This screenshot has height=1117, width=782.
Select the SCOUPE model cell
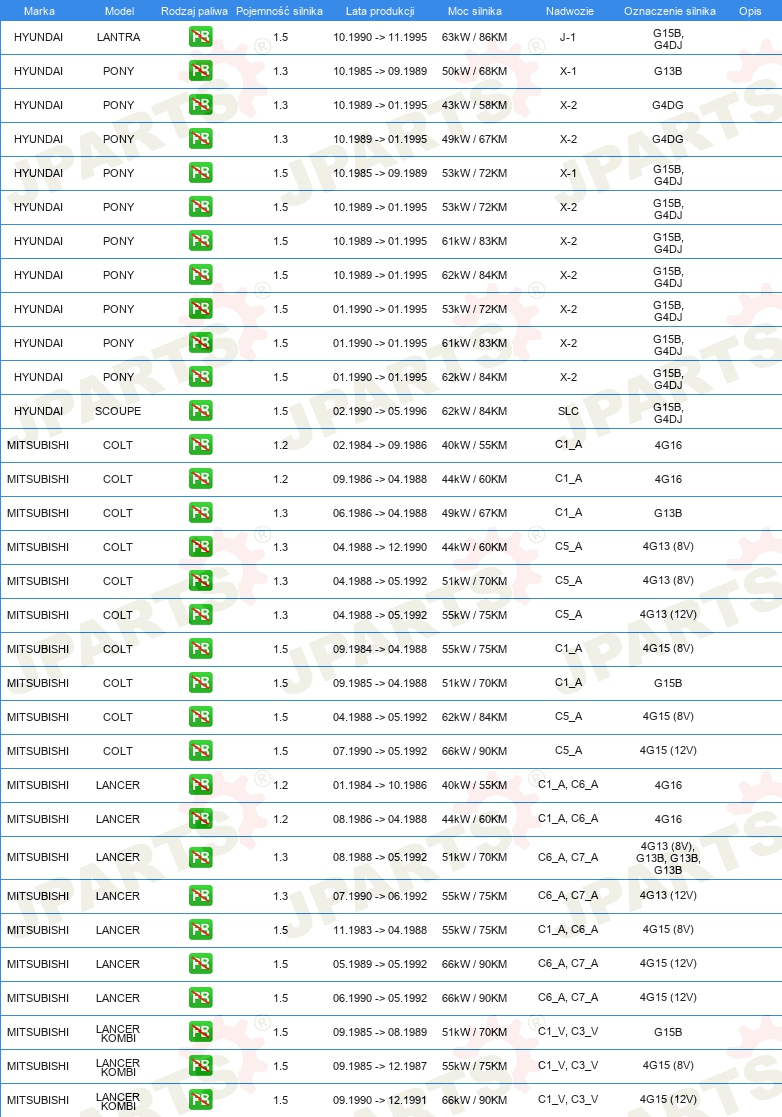point(118,411)
